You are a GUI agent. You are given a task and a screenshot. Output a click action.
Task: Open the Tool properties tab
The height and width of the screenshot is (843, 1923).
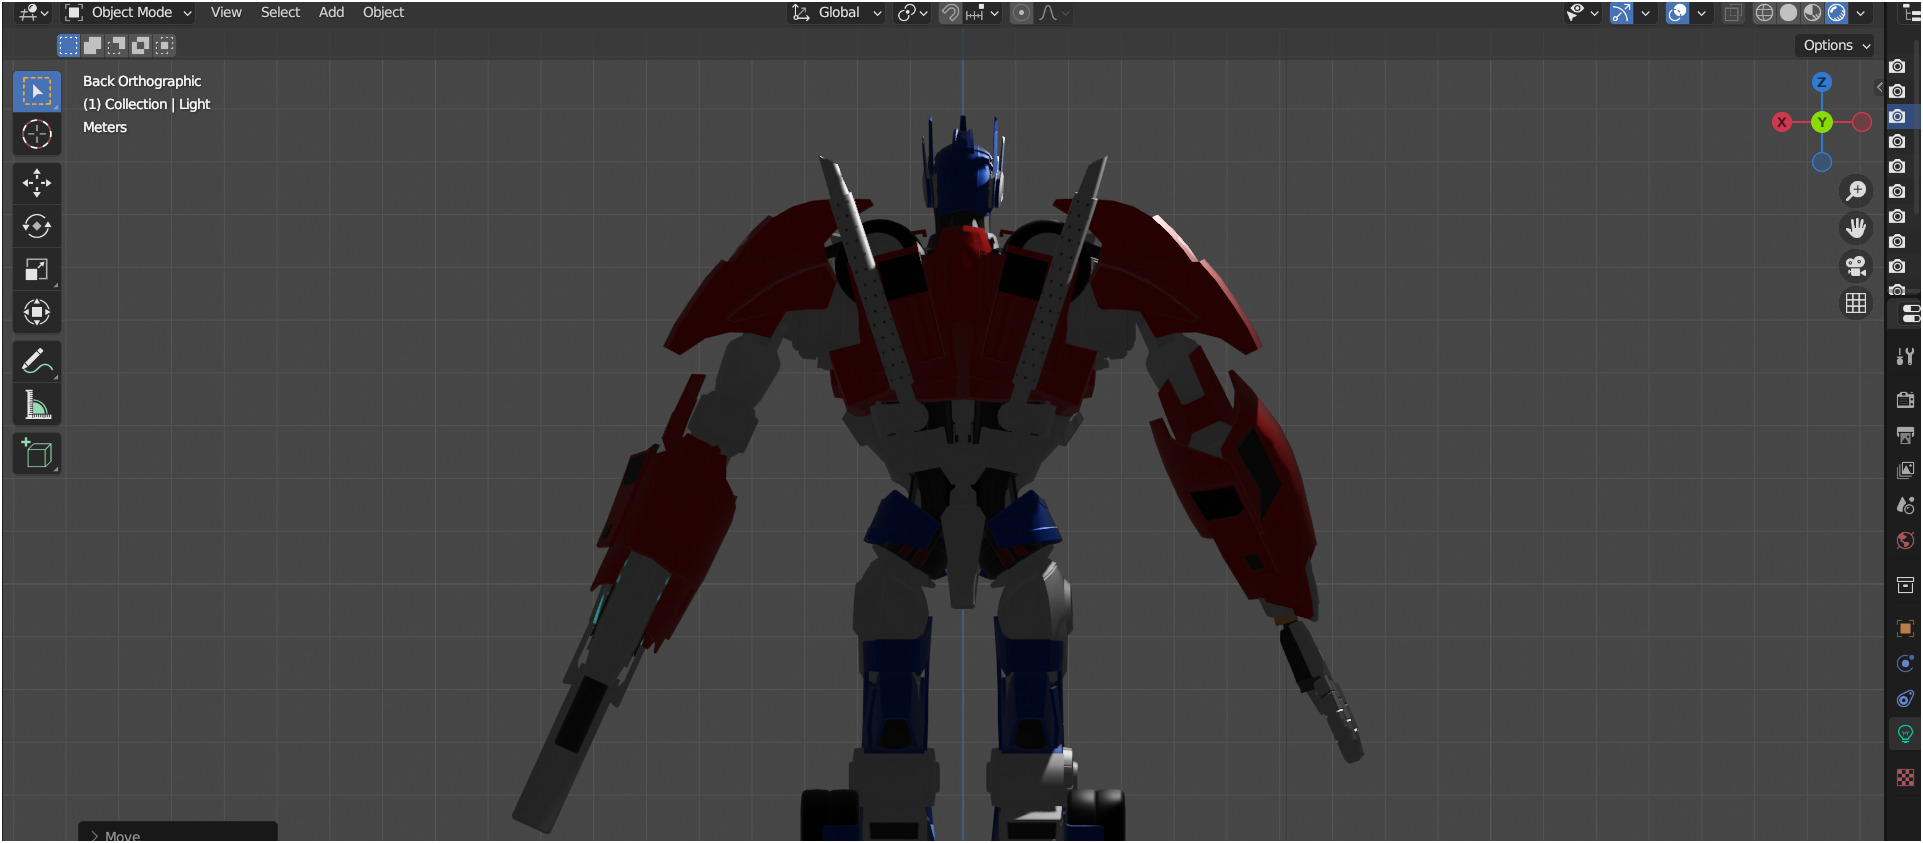(1905, 356)
